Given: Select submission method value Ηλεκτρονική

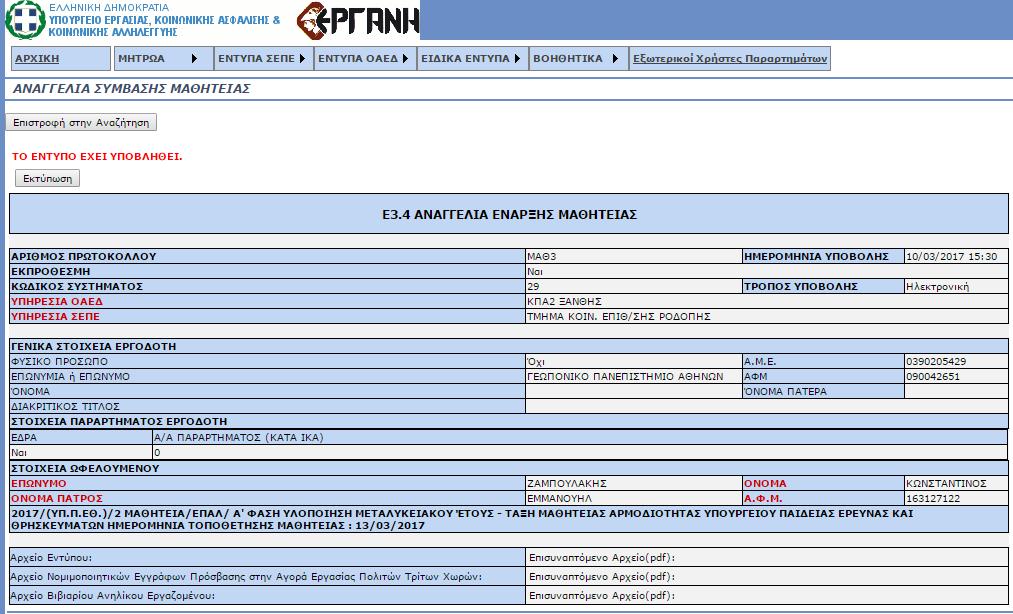Looking at the screenshot, I should coord(937,286).
